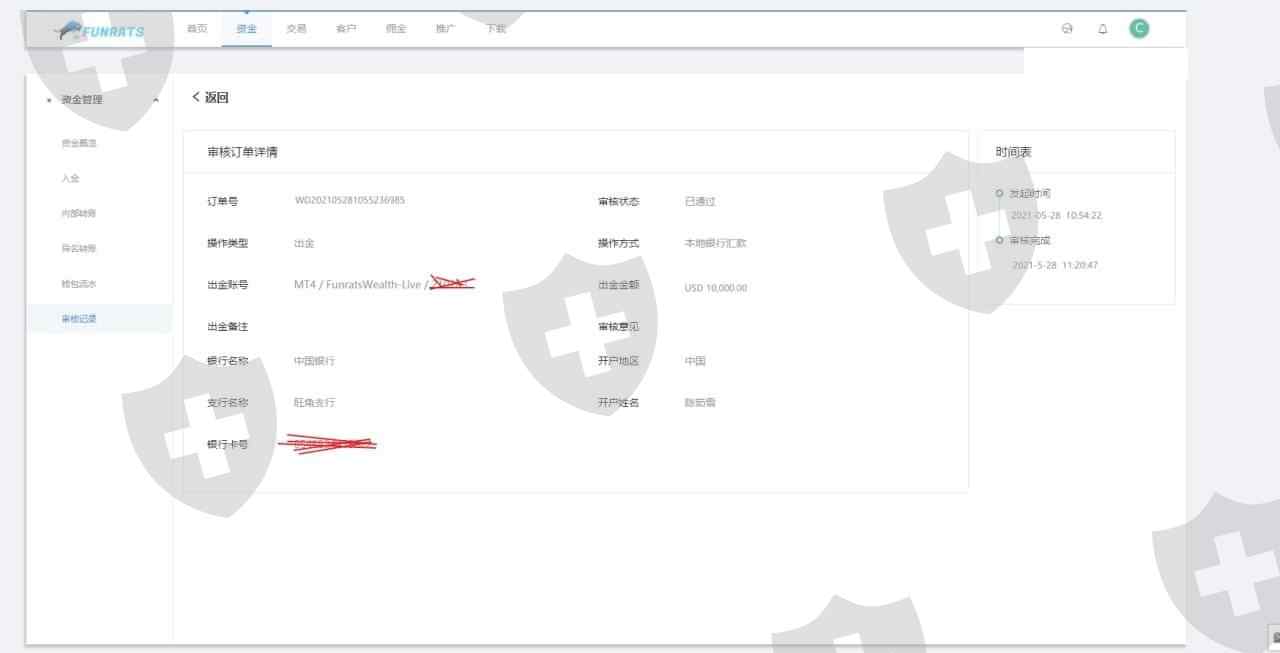This screenshot has width=1280, height=653.
Task: Open 入金 in the sidebar
Action: tap(70, 178)
